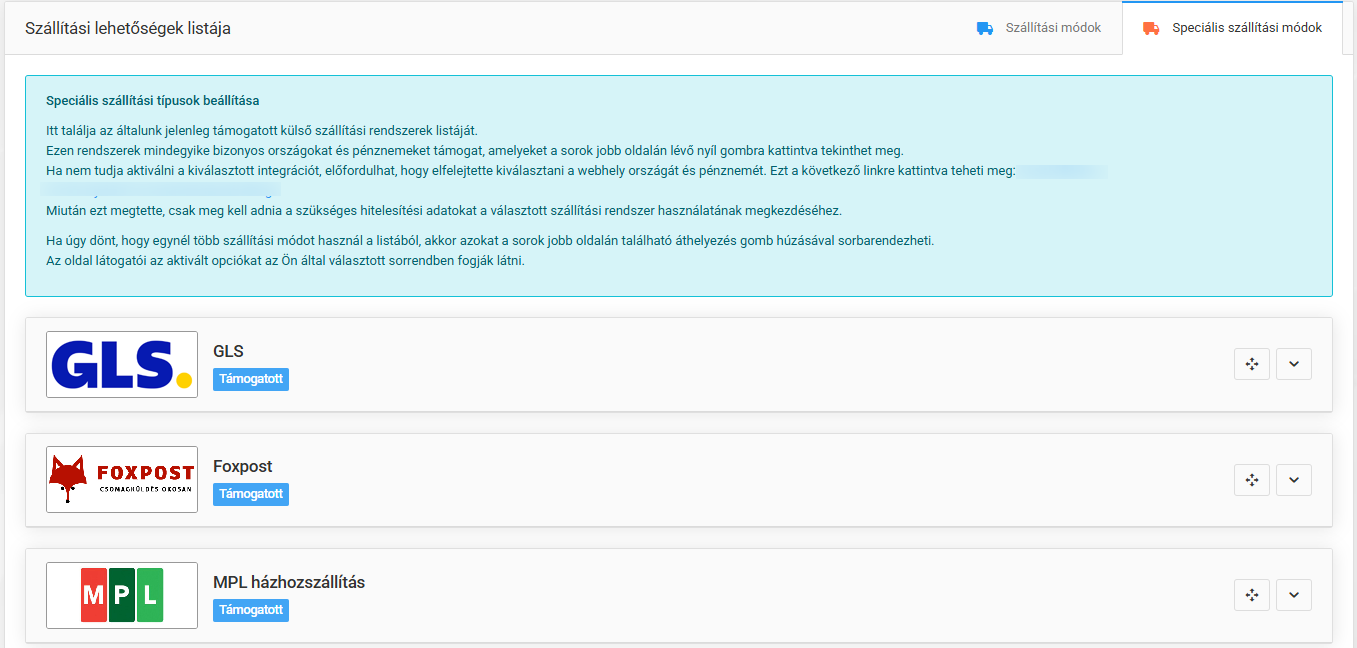Click the GLS logo image
1357x648 pixels.
(122, 364)
